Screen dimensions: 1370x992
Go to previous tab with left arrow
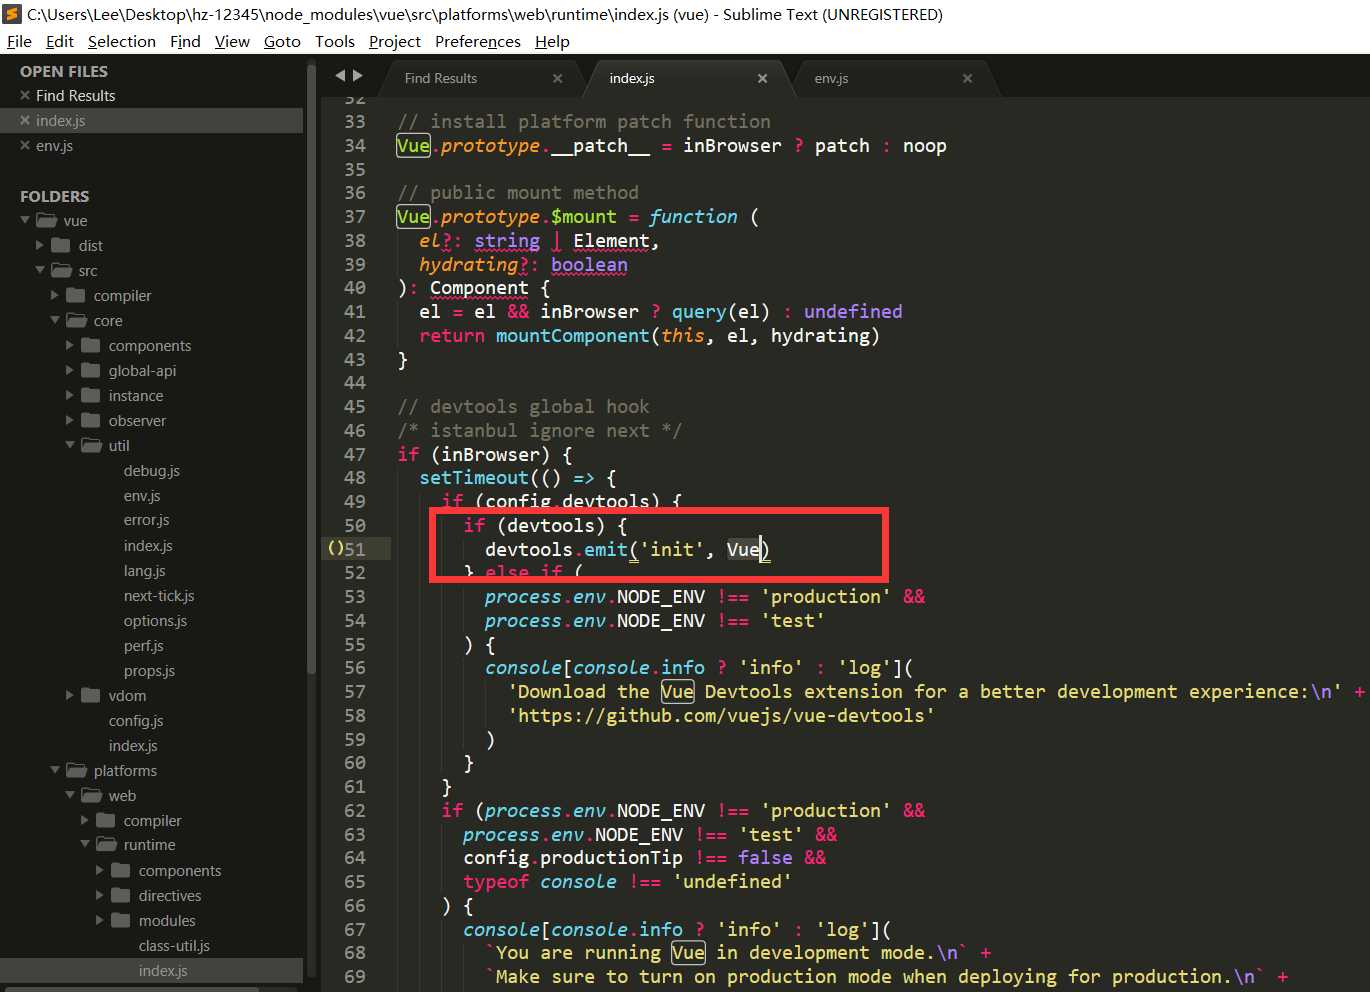coord(340,76)
